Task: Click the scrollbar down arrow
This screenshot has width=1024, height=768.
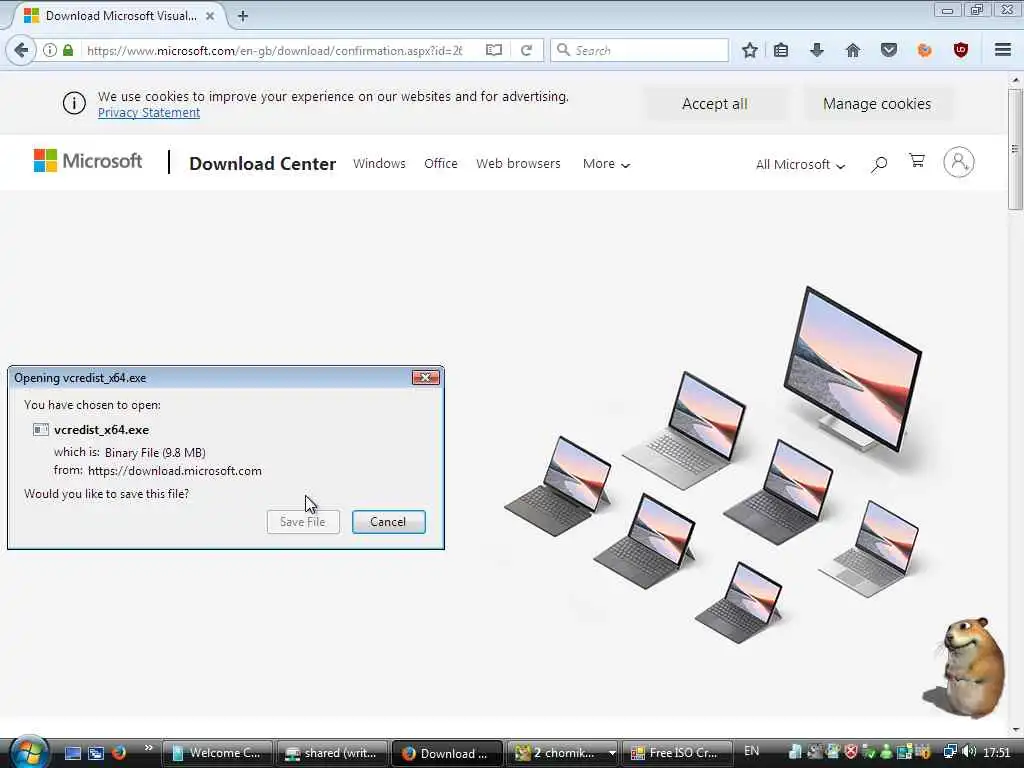Action: 1015,729
